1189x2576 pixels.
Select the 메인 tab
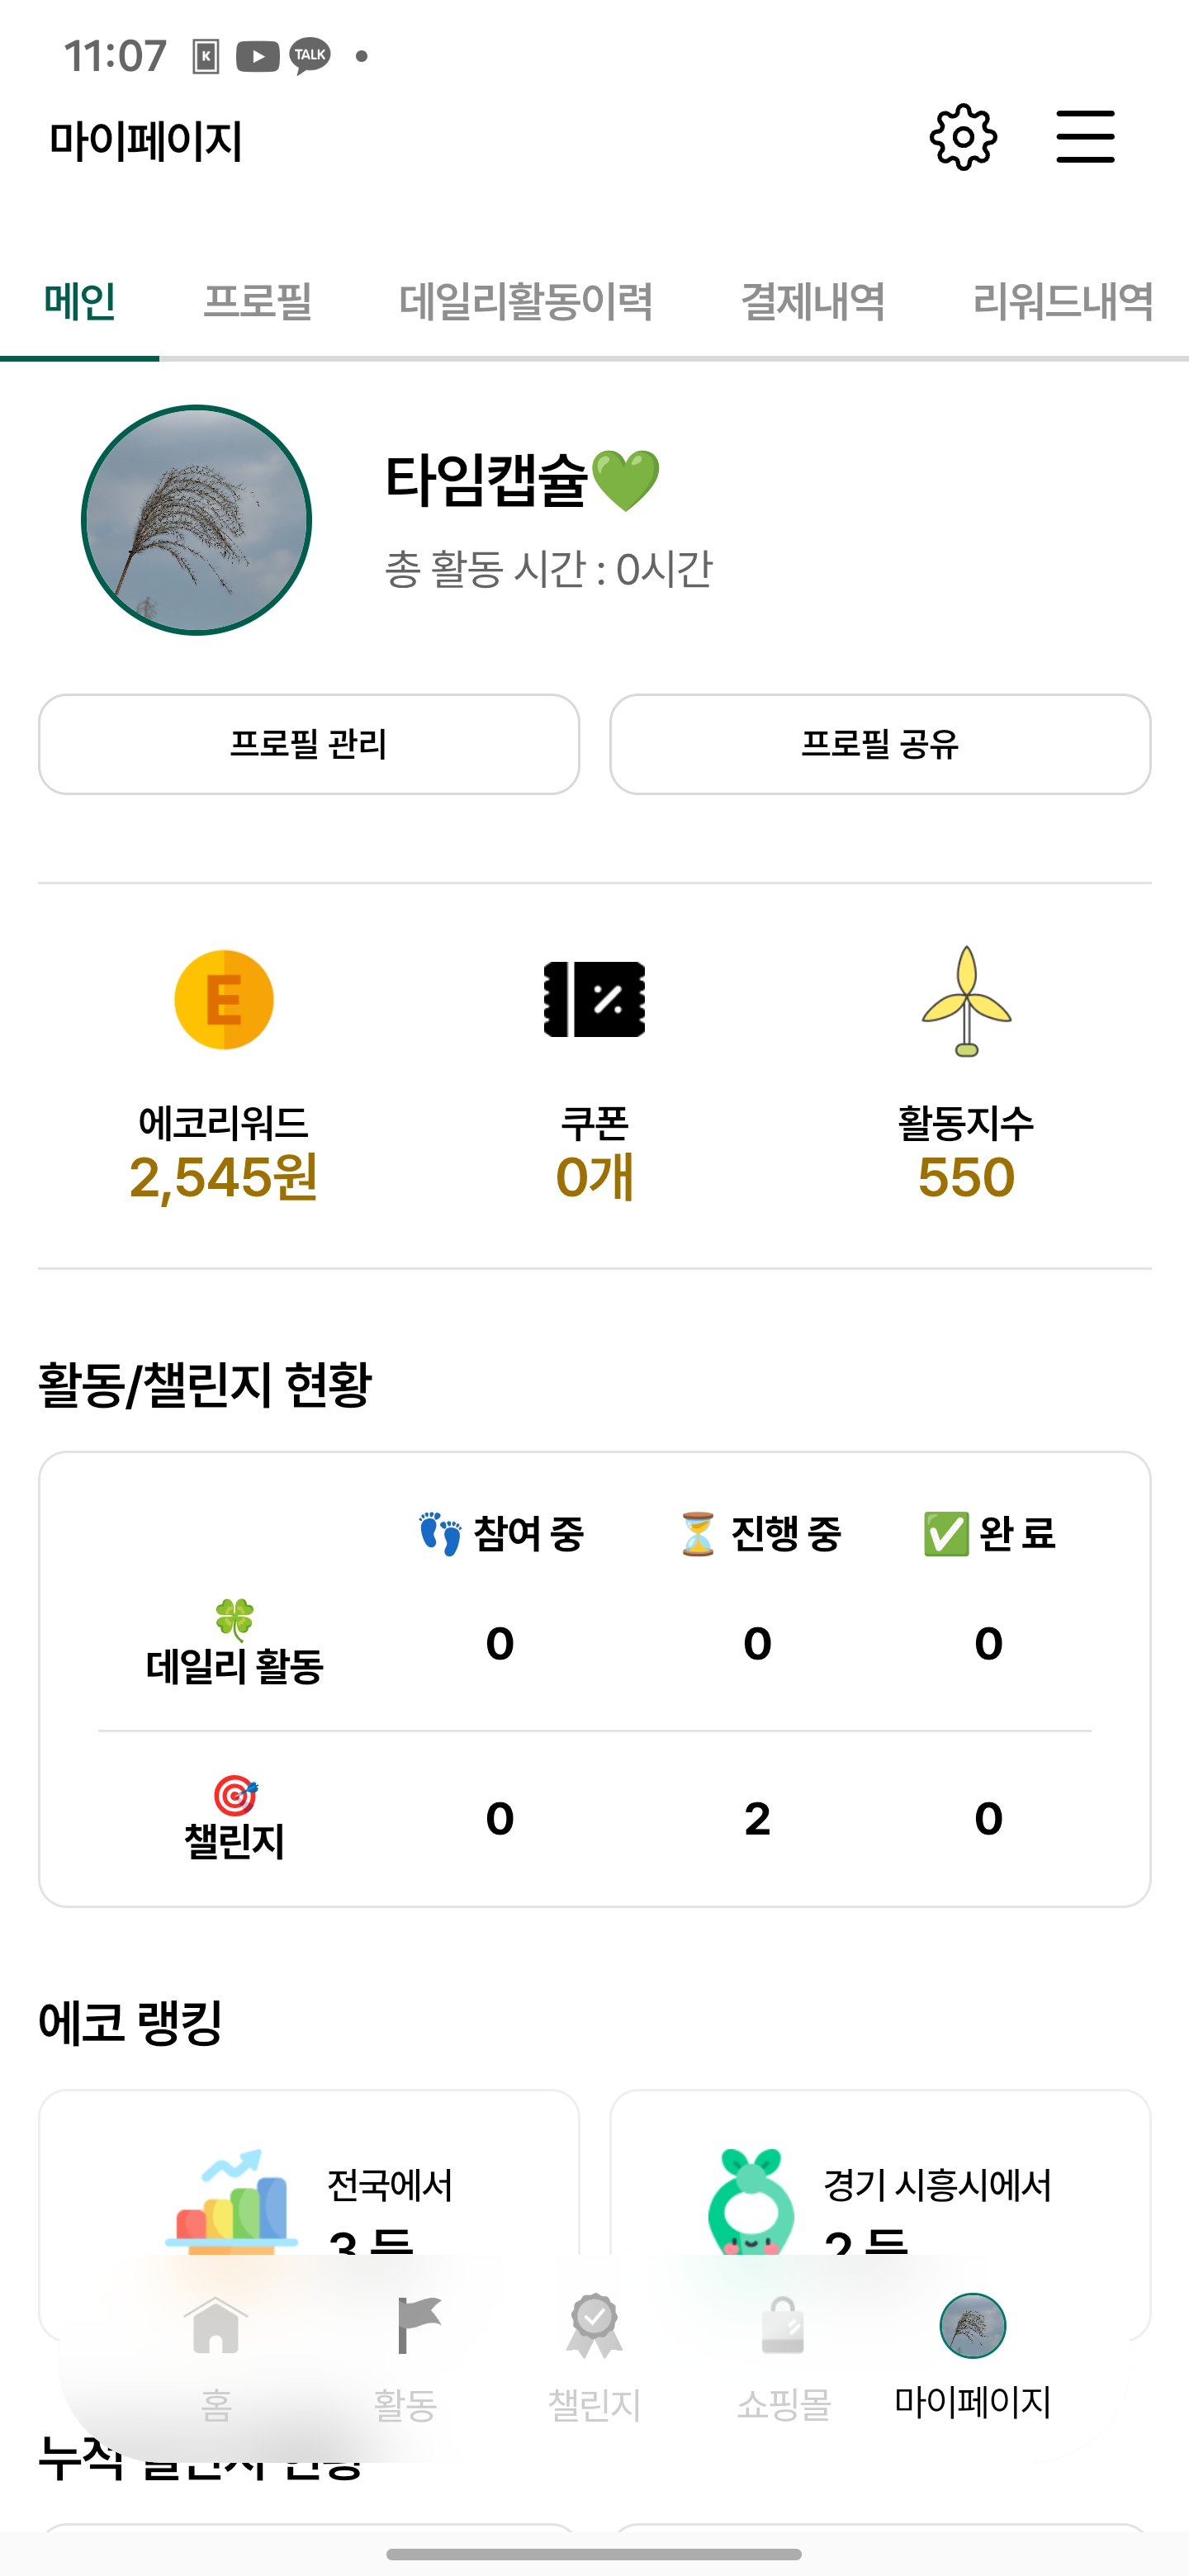[80, 301]
